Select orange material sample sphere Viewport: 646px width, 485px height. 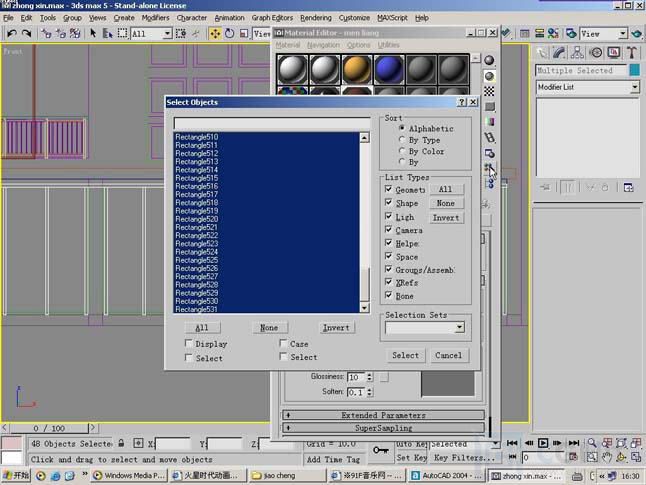[x=357, y=69]
